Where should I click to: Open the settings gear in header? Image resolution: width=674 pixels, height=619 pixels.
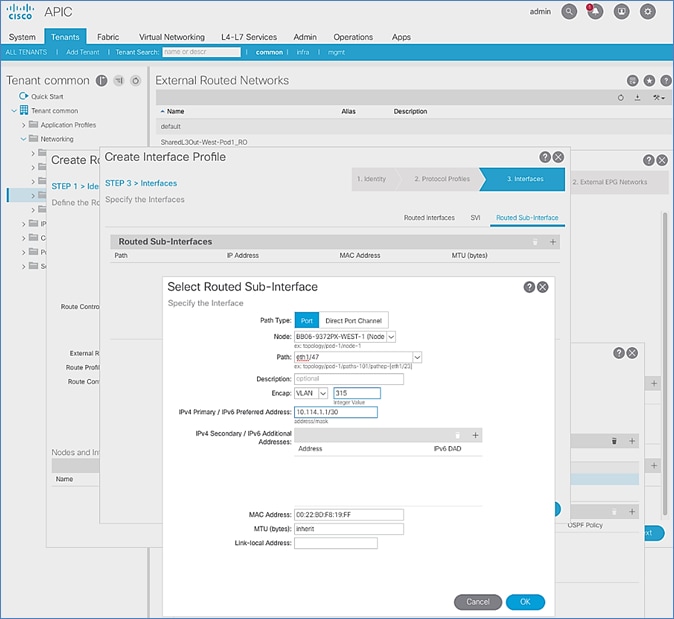(648, 12)
